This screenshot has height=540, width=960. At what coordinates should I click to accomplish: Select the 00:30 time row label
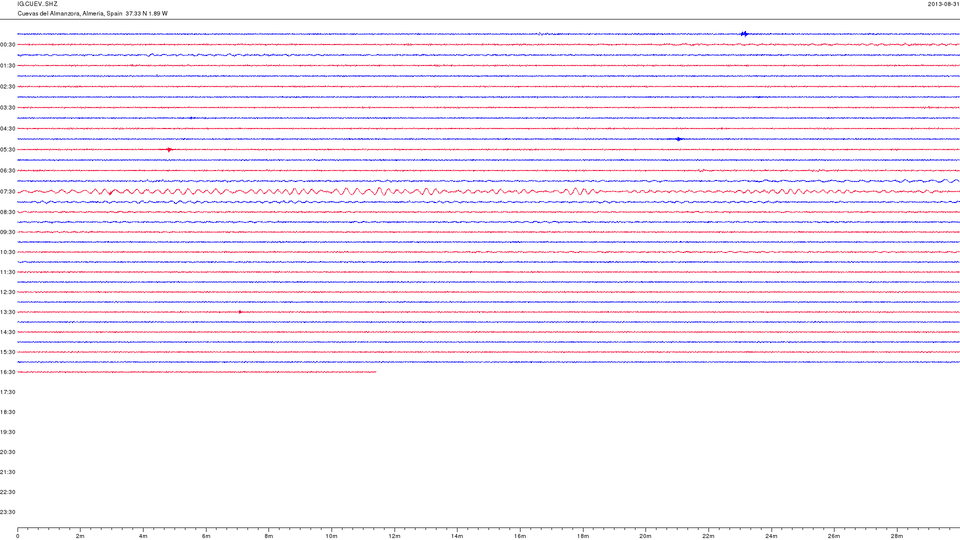(x=7, y=45)
